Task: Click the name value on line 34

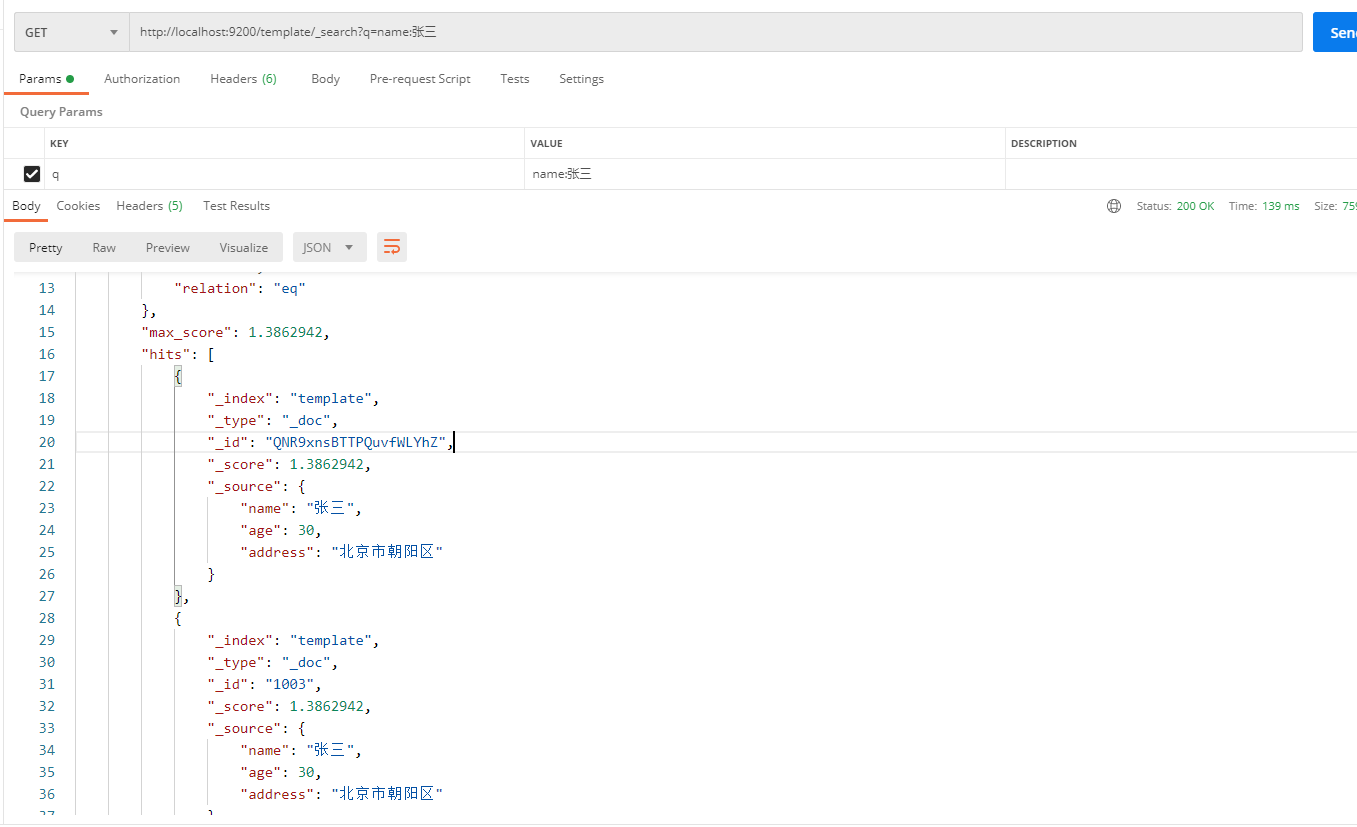Action: [330, 750]
